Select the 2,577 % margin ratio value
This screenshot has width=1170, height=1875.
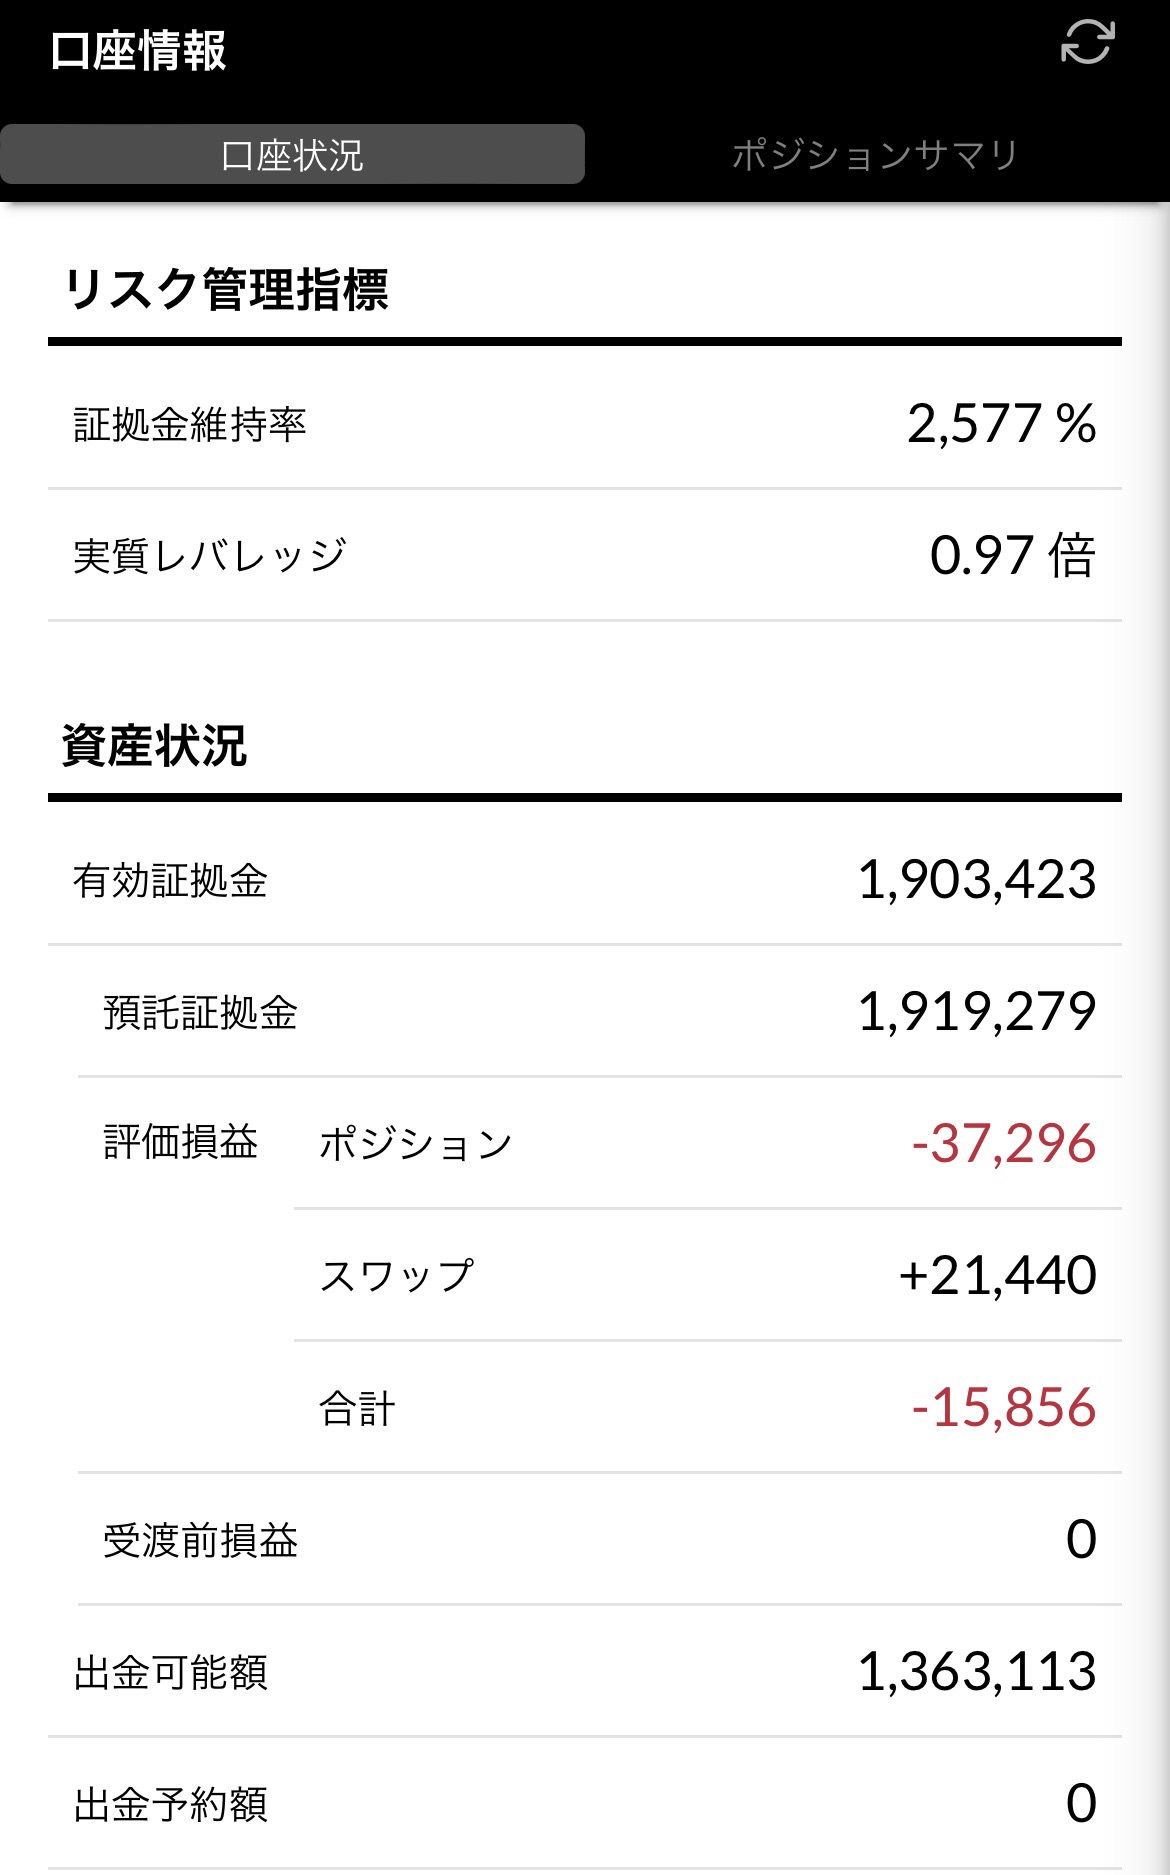click(x=1001, y=424)
